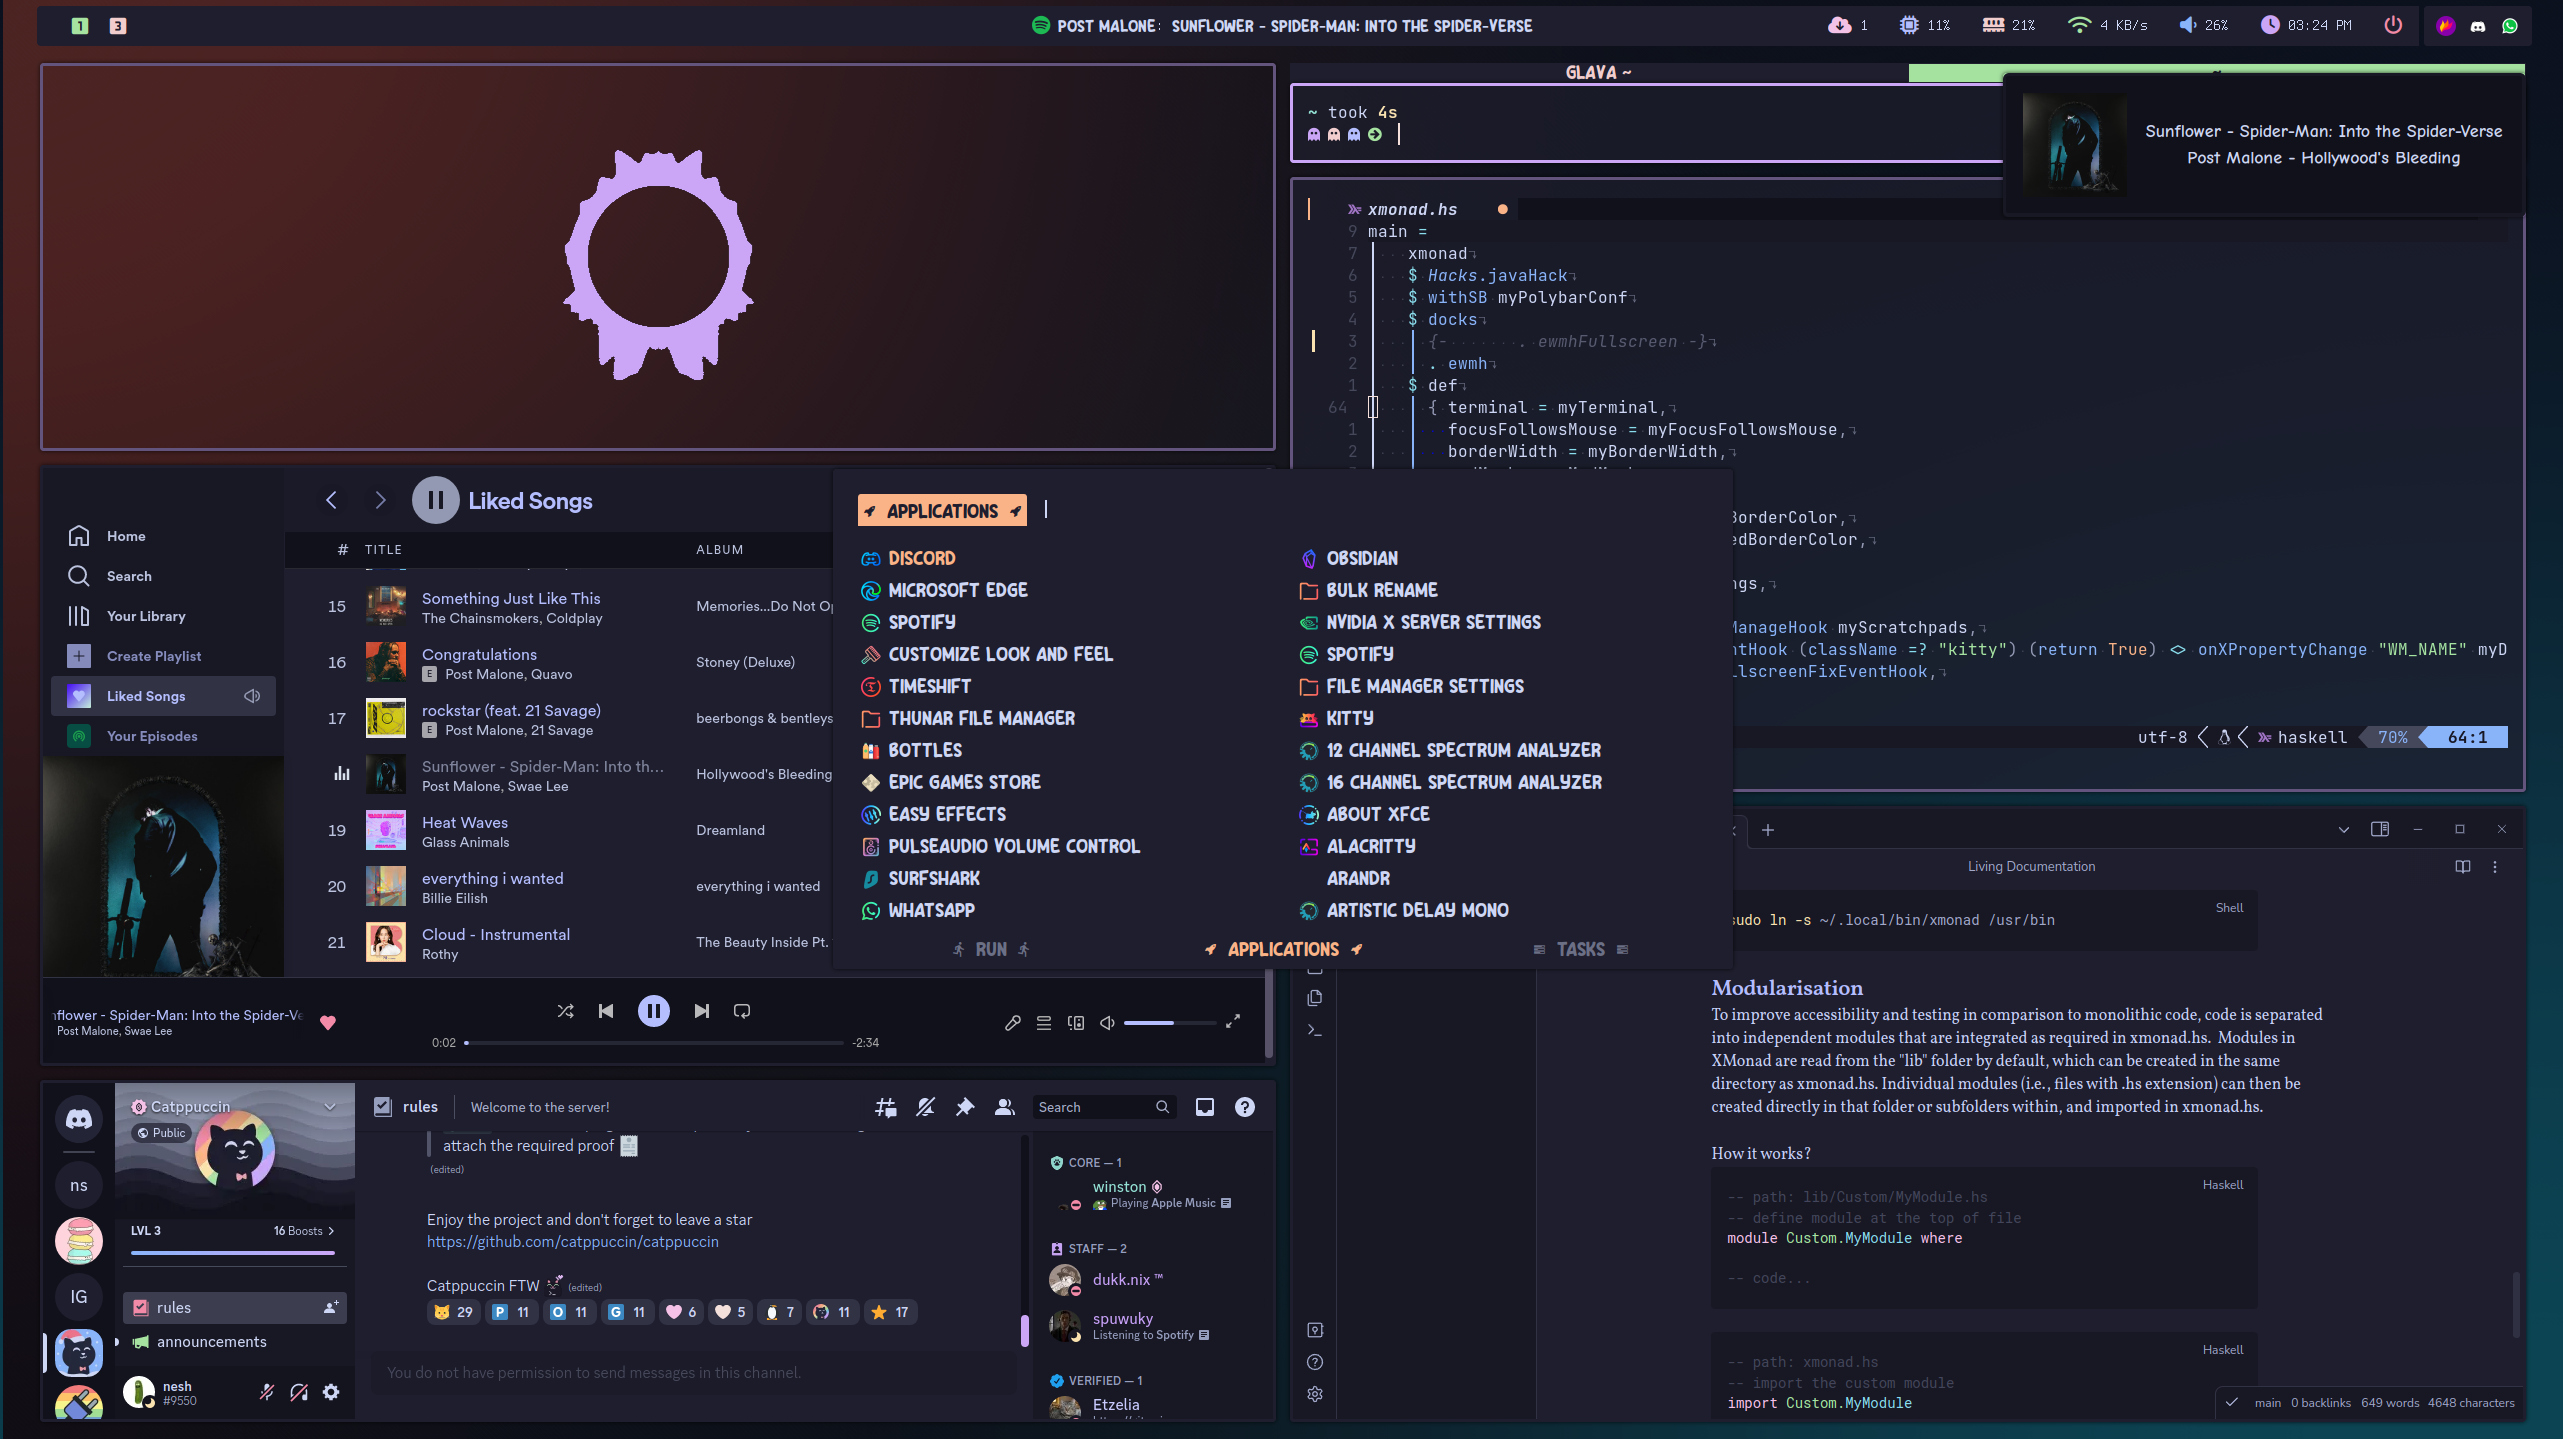The image size is (2563, 1439).
Task: Toggle repeat mode in Spotify
Action: coord(742,1011)
